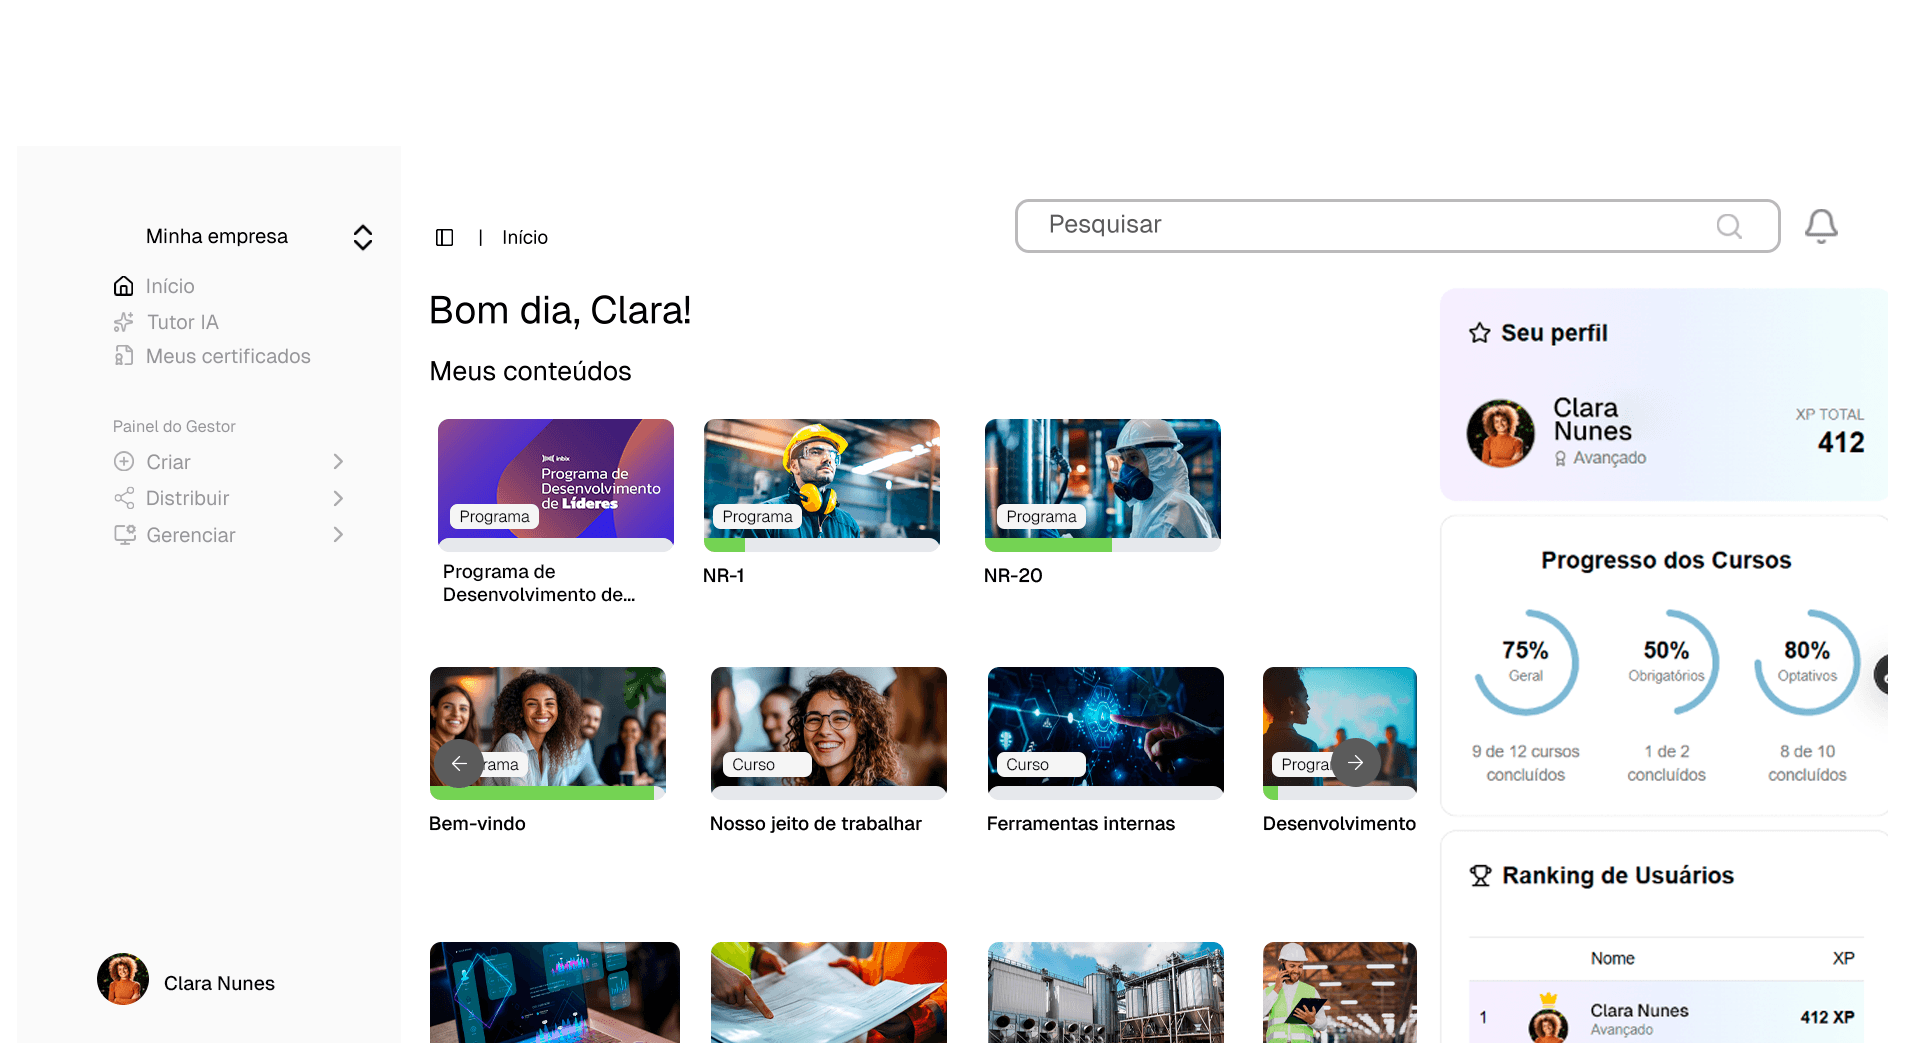Click the 75% Geral progress ring
1920x1043 pixels.
[x=1526, y=662]
